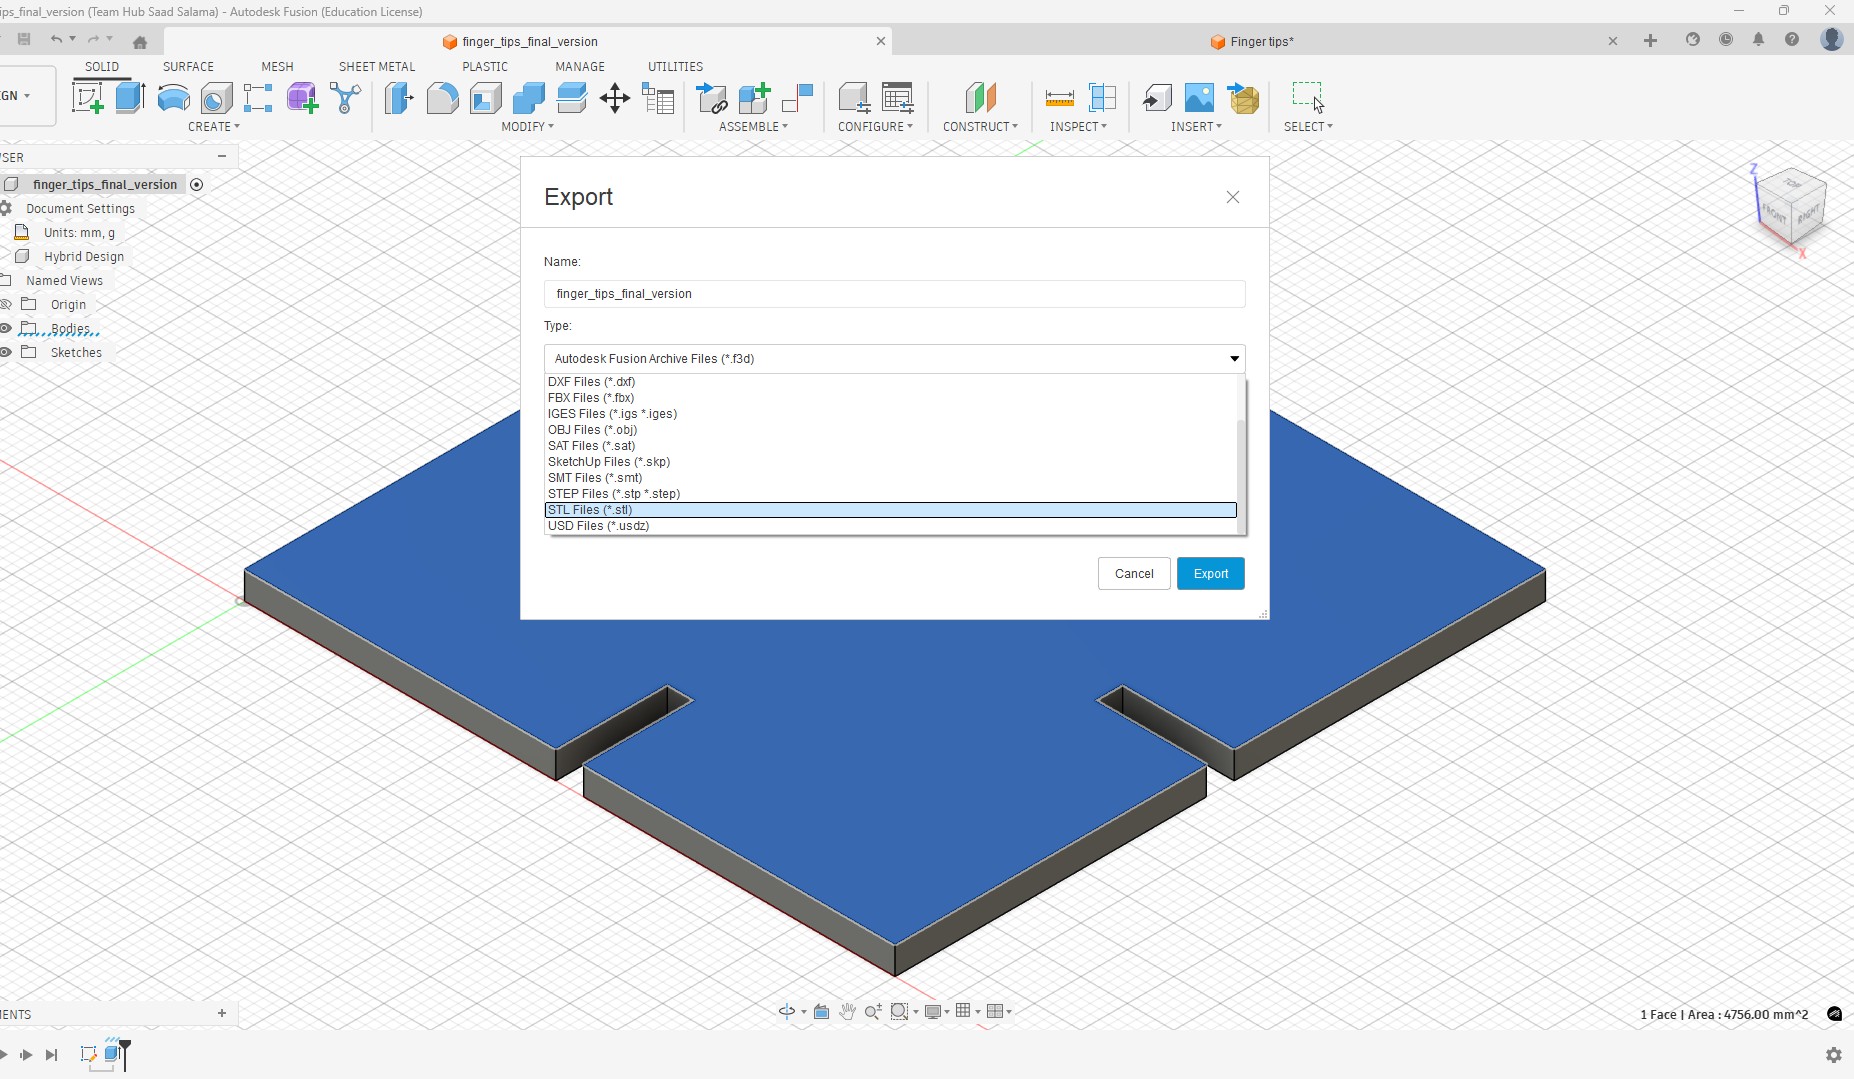Launch the Automated Modeling tool
The width and height of the screenshot is (1854, 1079).
pos(345,98)
